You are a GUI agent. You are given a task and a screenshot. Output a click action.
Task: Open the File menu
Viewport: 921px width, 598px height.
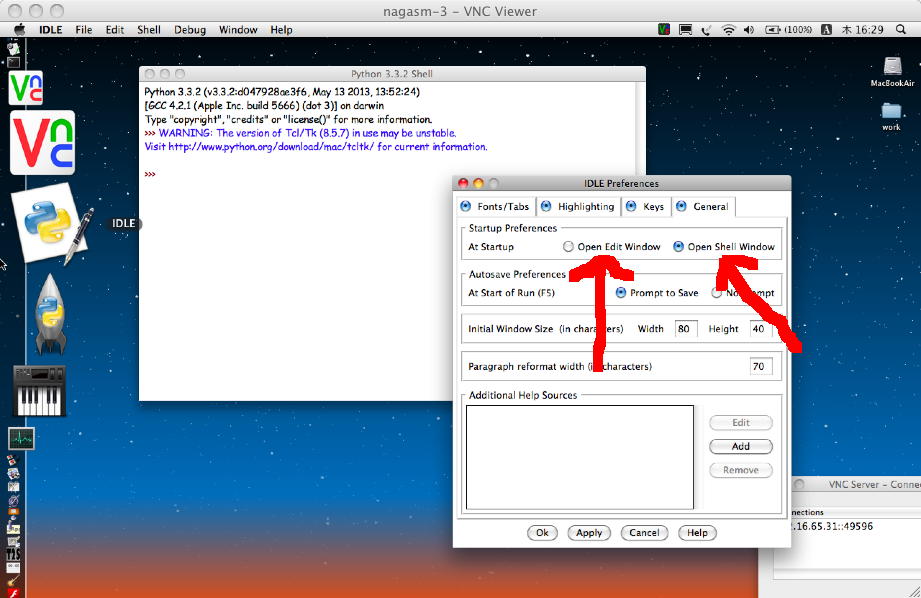click(x=83, y=29)
